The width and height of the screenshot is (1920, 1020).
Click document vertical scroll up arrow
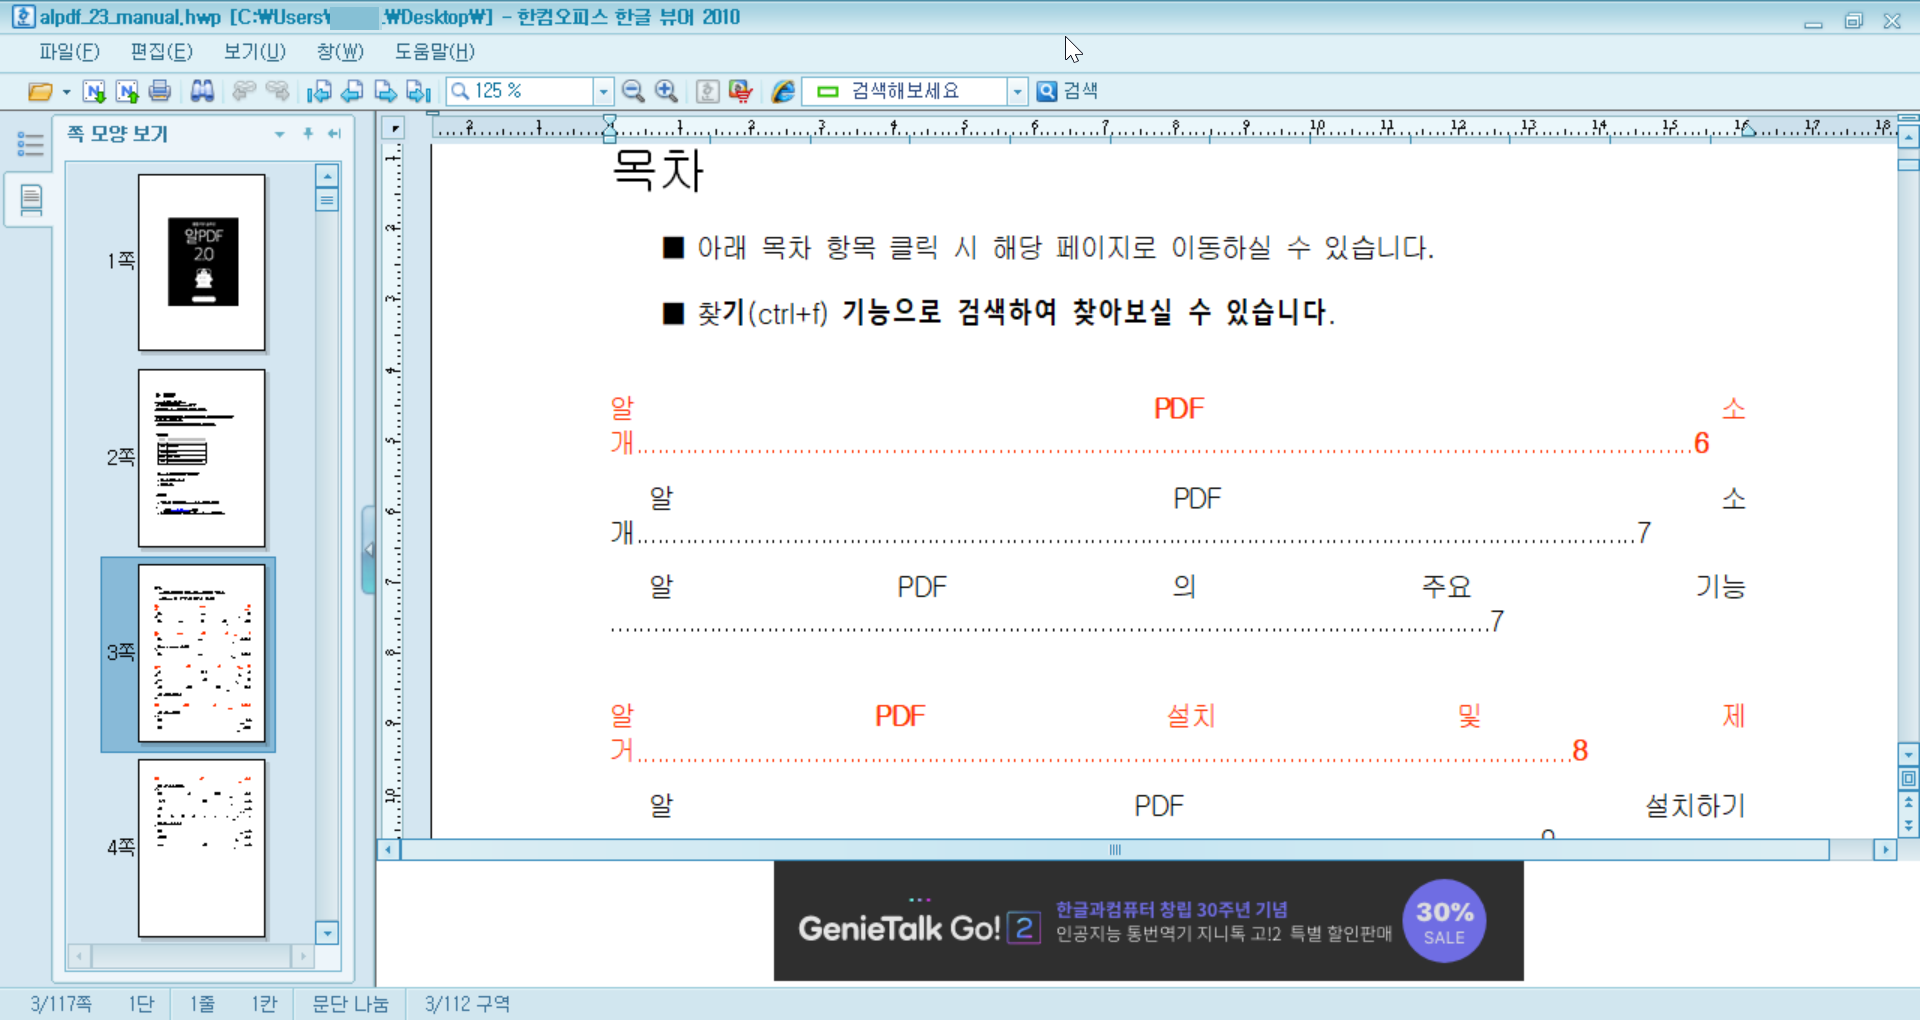point(1908,138)
